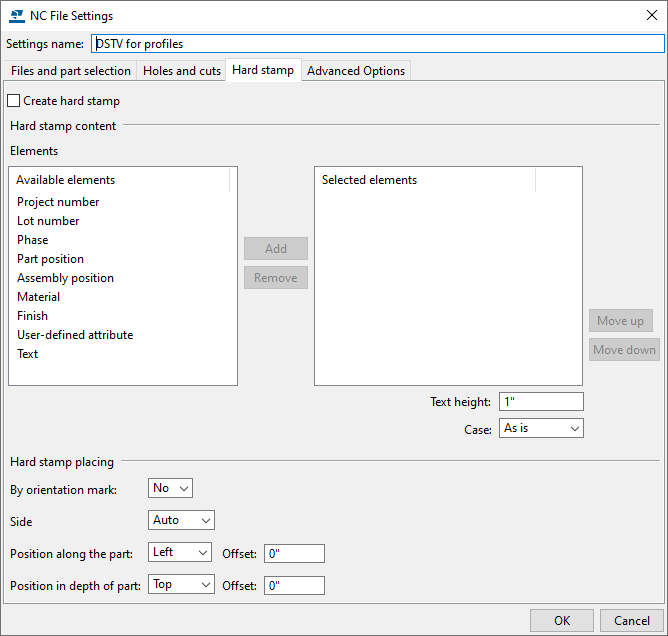Click Offset field for position along part
This screenshot has width=668, height=636.
coord(294,554)
